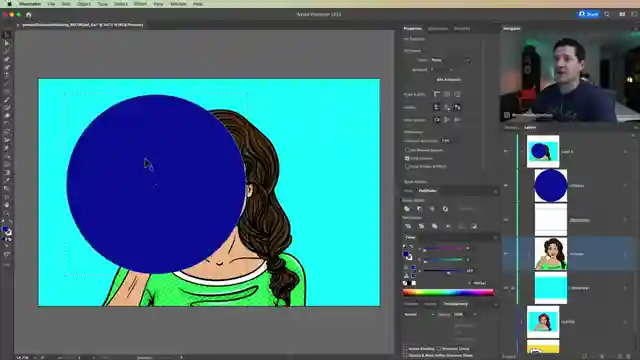
Task: Click the color spectrum bar
Action: click(x=448, y=292)
